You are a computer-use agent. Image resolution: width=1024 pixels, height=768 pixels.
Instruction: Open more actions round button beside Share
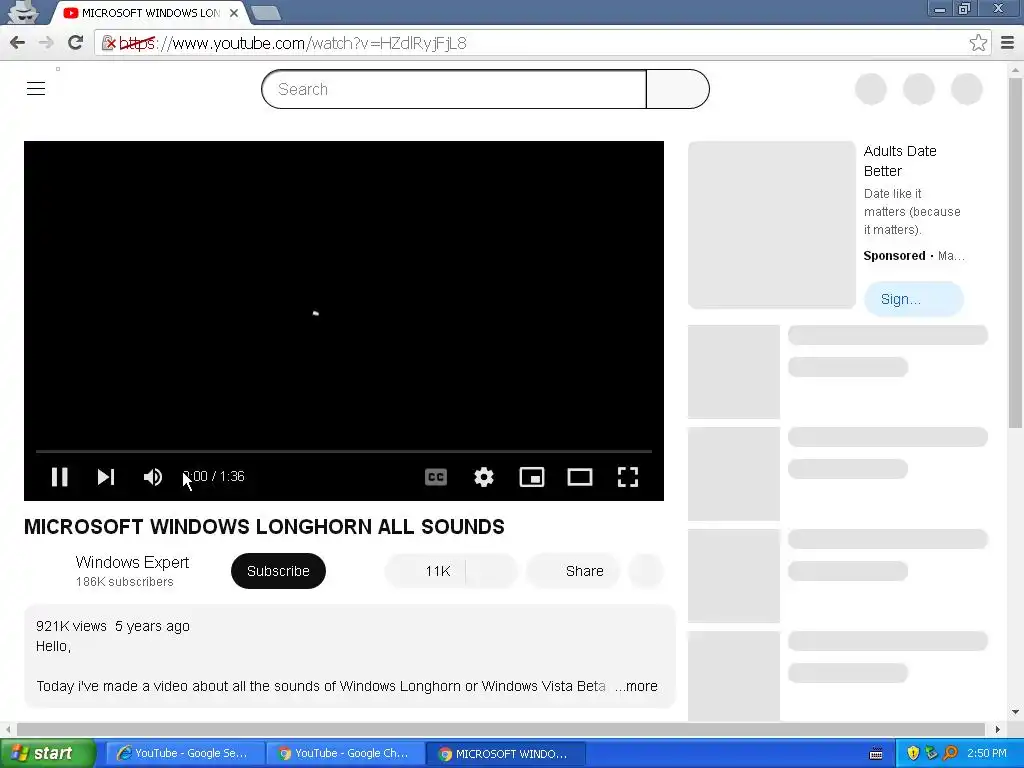tap(646, 571)
